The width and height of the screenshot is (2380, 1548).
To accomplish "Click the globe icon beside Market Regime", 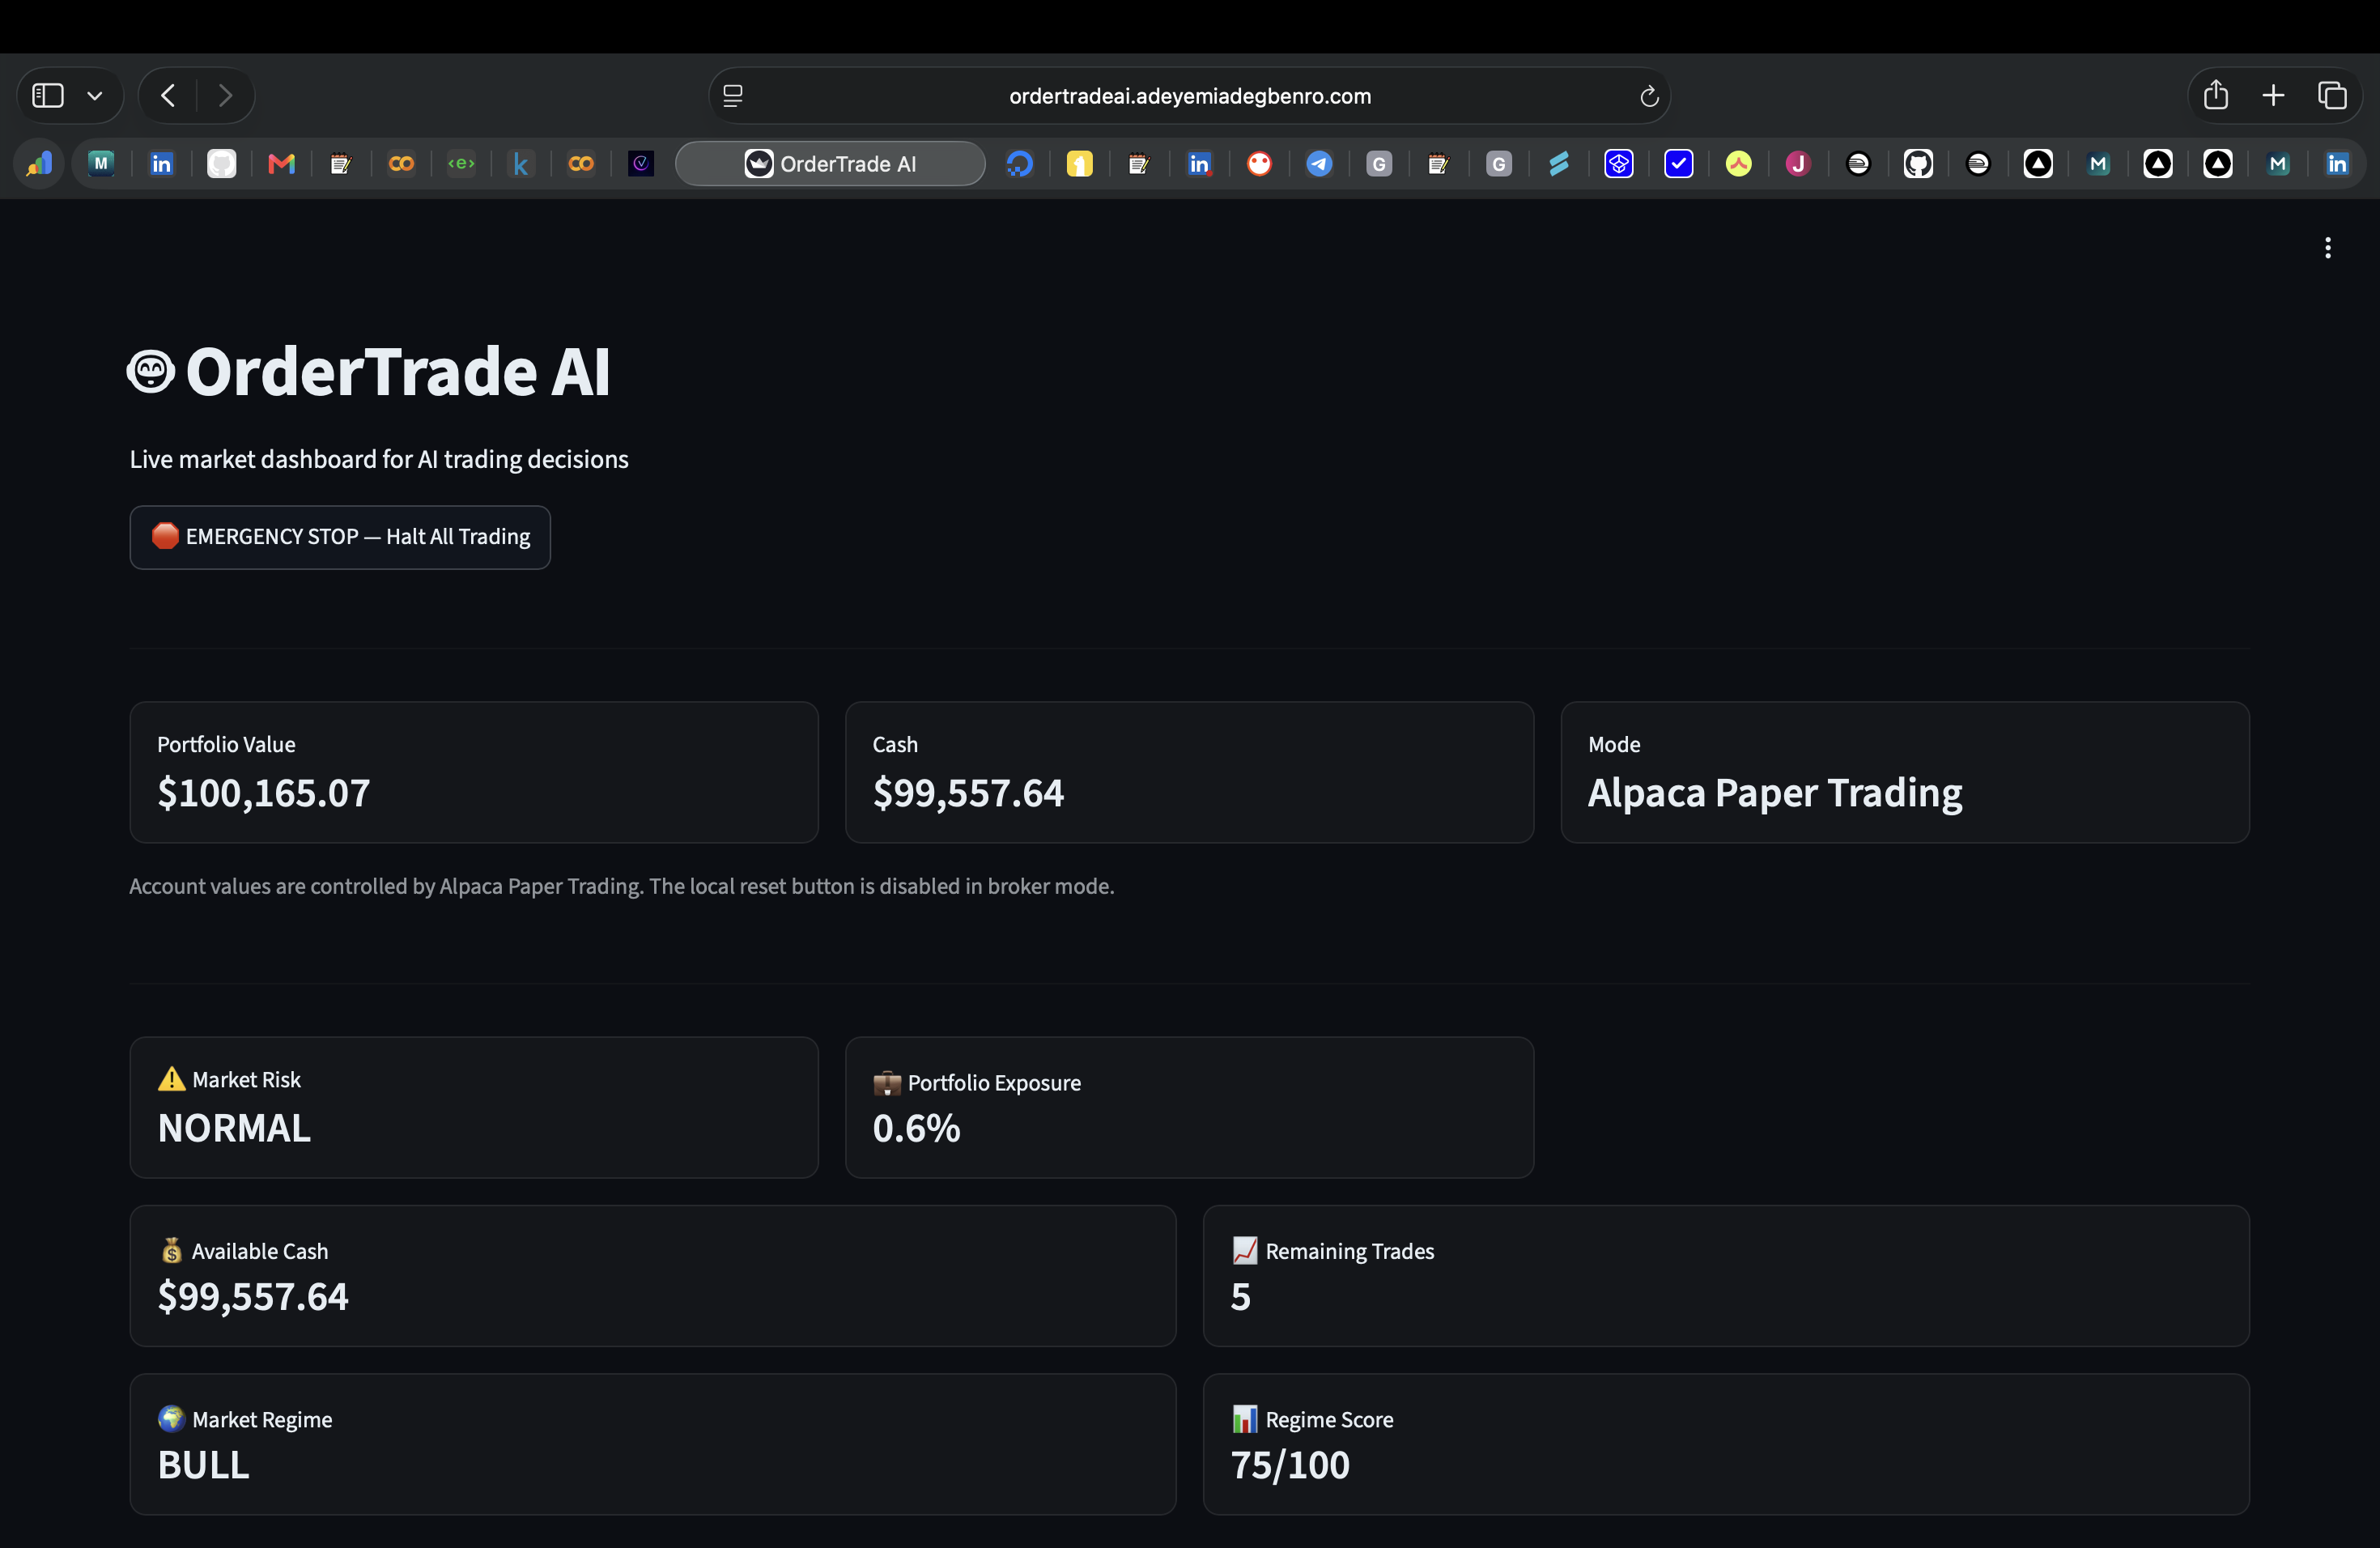I will 172,1418.
